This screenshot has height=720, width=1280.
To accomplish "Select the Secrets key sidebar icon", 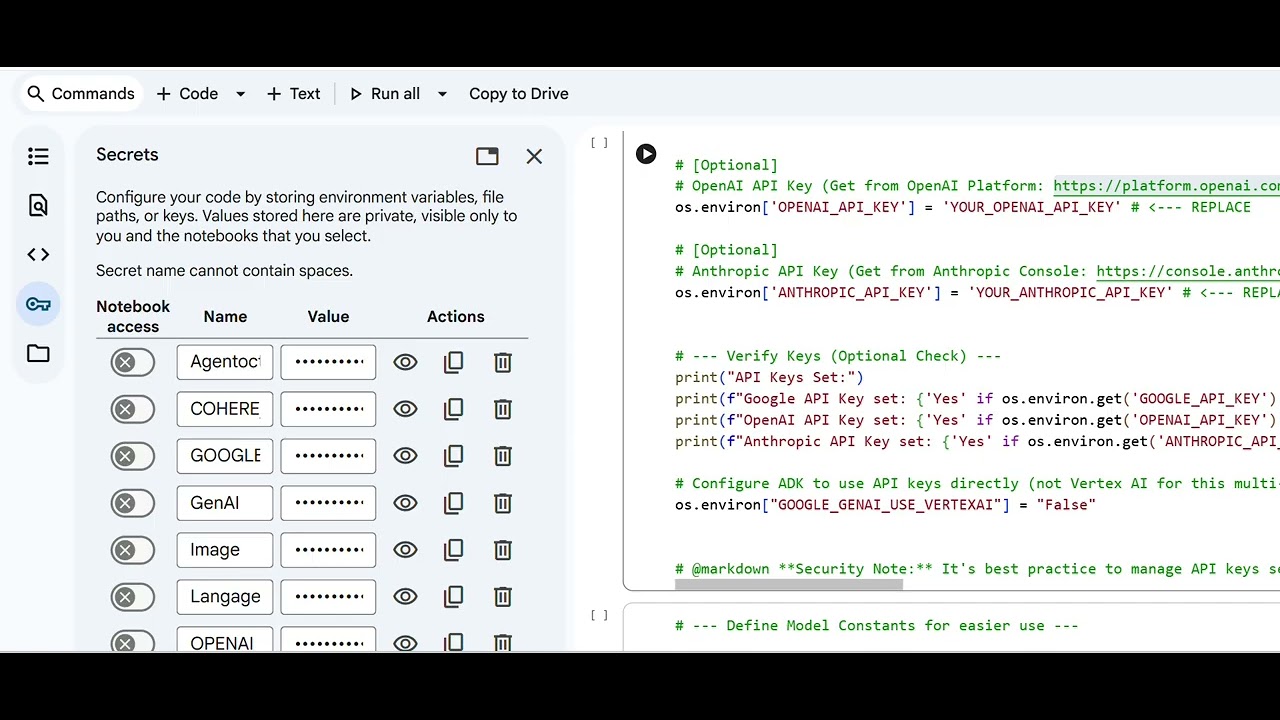I will [38, 304].
